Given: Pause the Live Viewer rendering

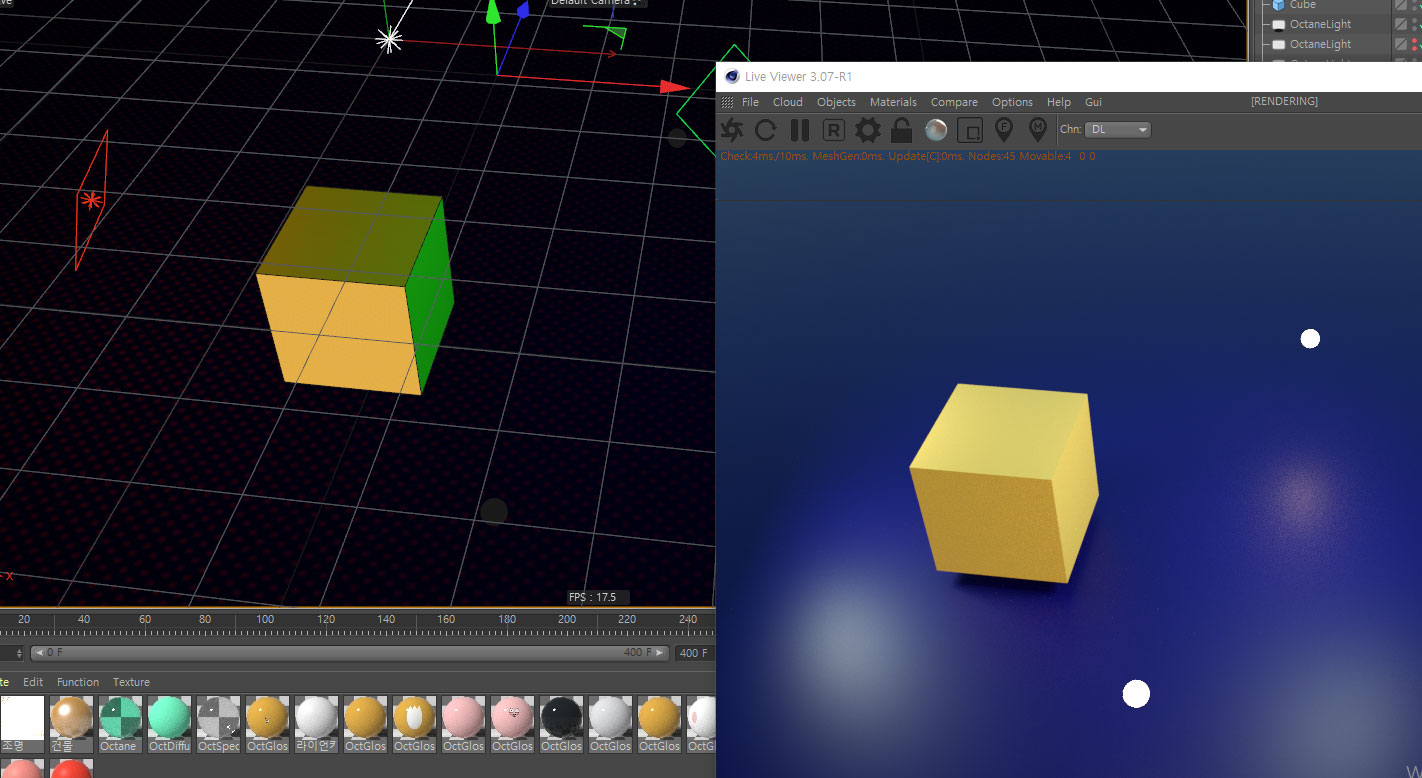Looking at the screenshot, I should 800,130.
